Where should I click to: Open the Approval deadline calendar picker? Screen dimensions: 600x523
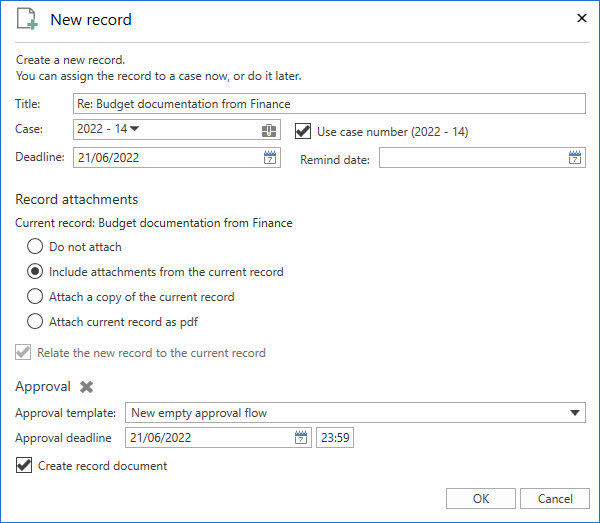point(301,438)
